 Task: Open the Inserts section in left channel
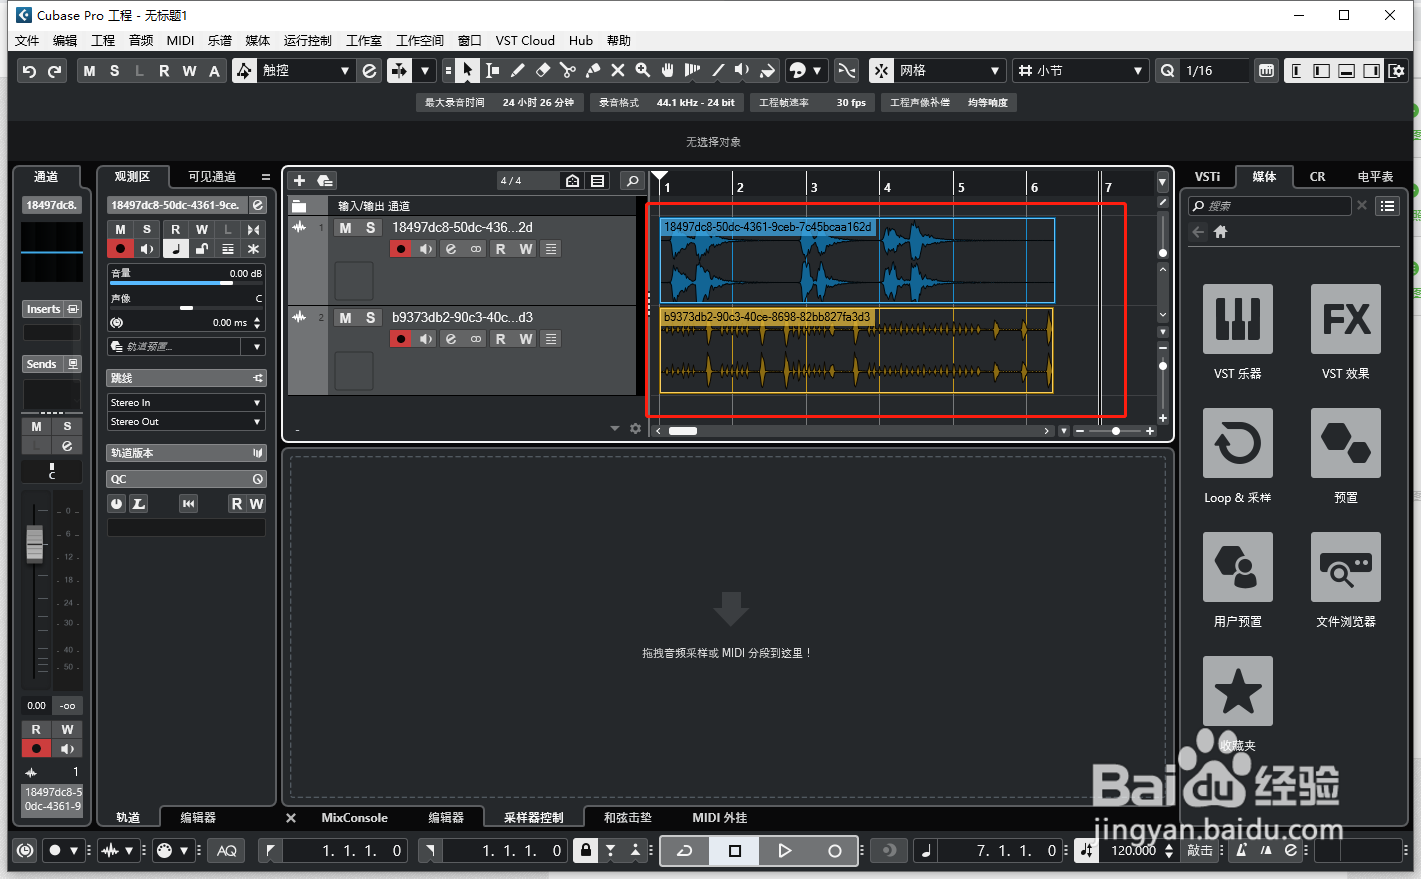[x=51, y=309]
